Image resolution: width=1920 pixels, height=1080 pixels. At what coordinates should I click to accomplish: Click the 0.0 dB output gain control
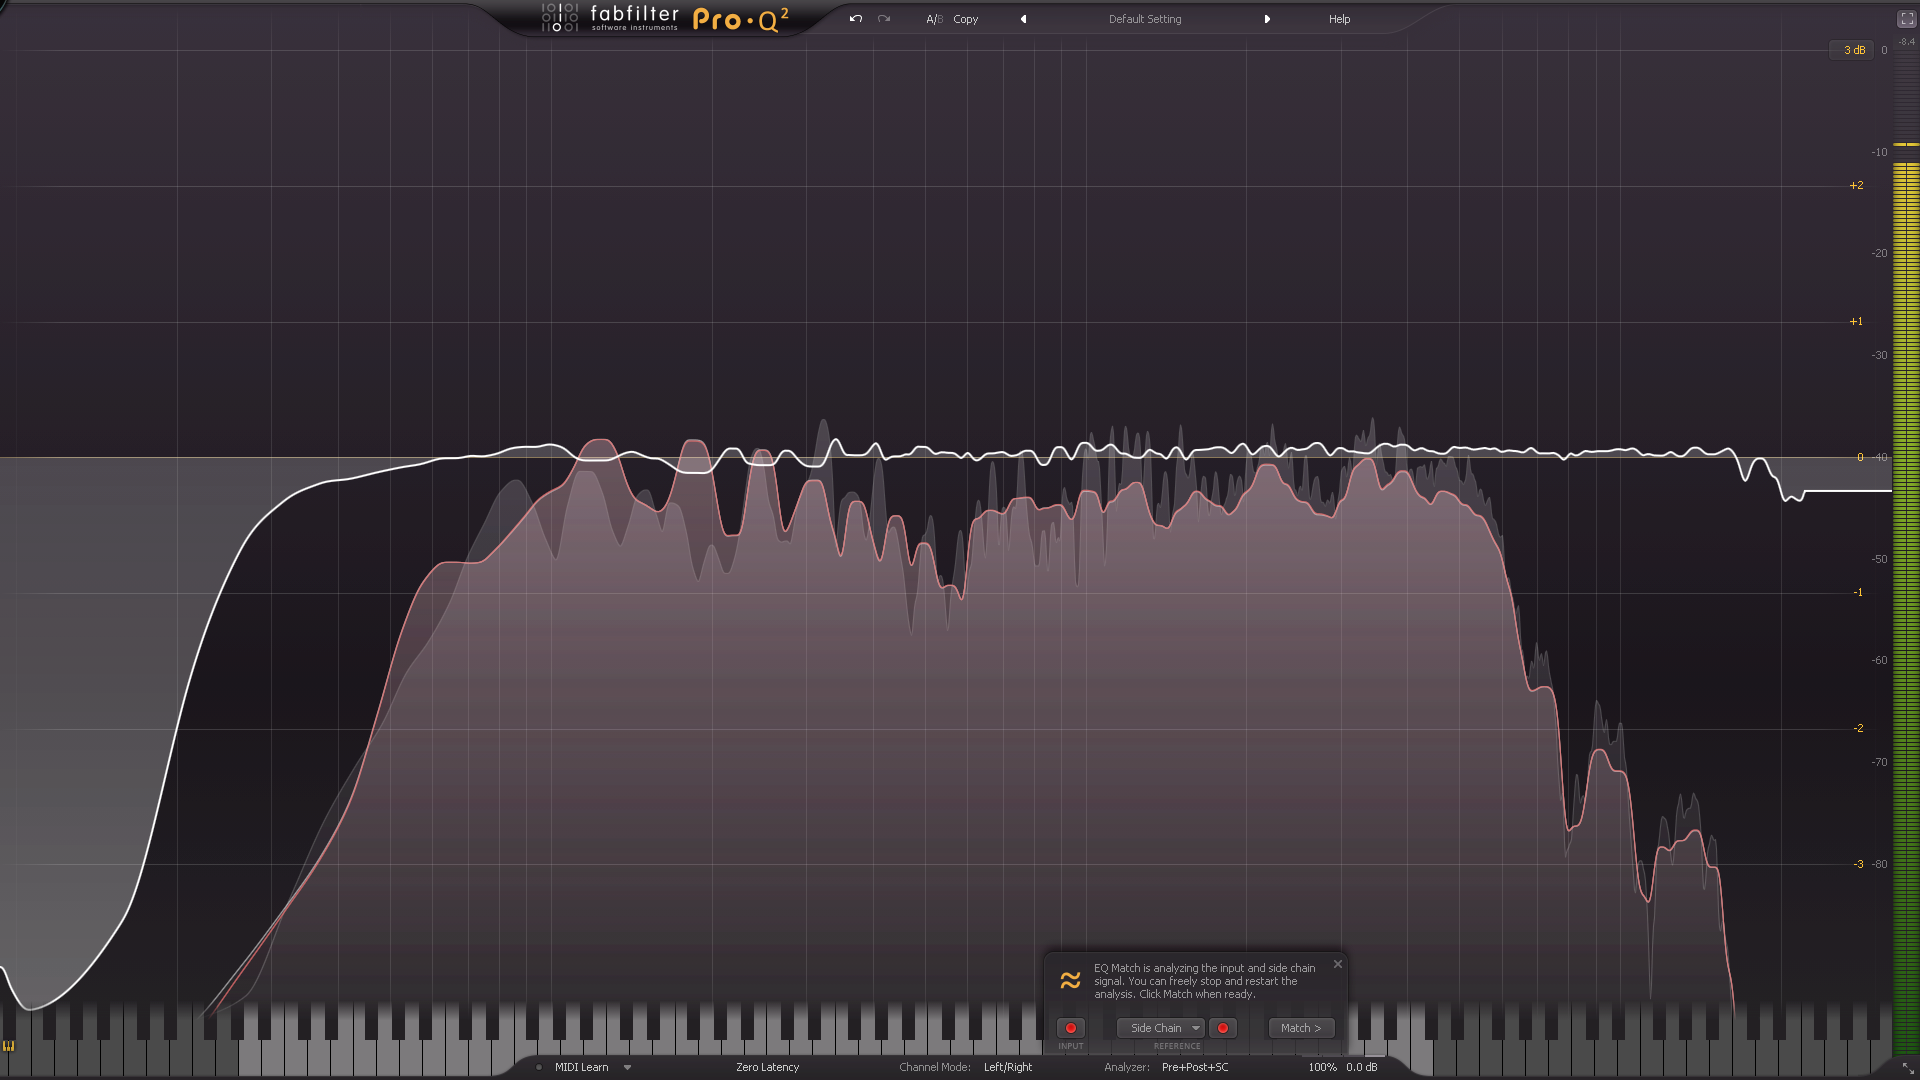(x=1361, y=1067)
